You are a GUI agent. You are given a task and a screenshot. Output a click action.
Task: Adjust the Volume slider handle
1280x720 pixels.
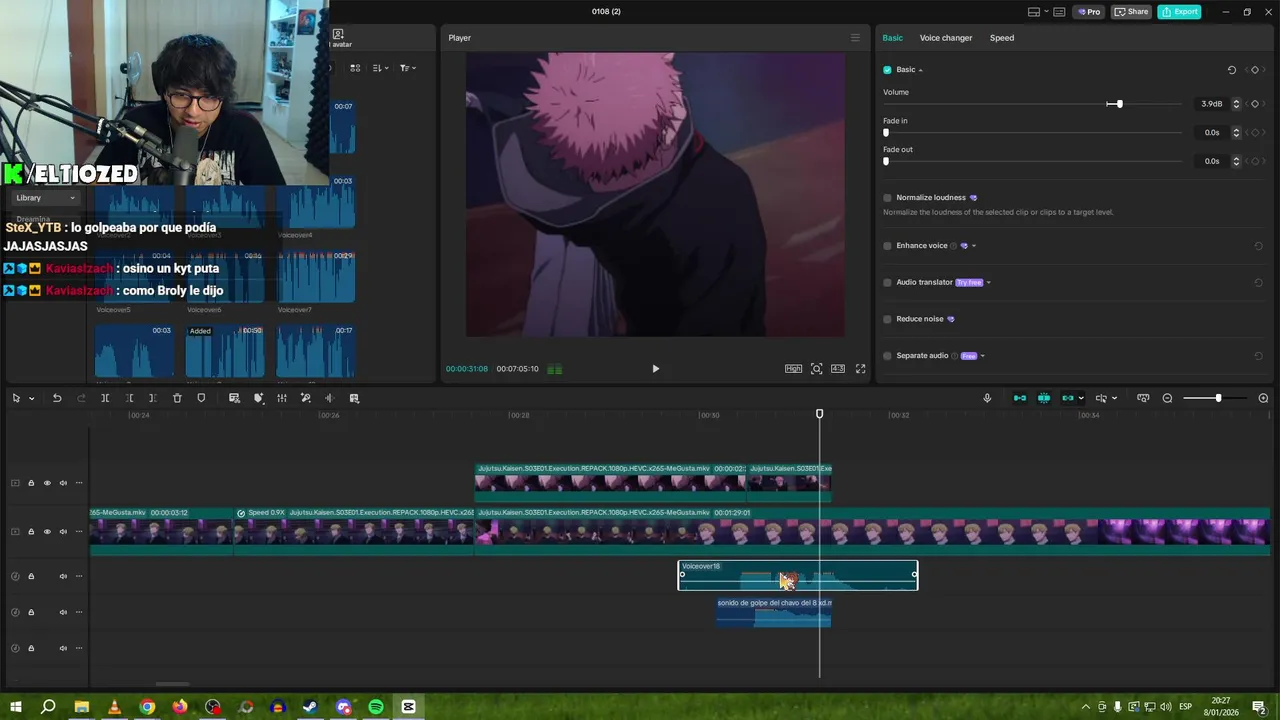pos(1119,104)
